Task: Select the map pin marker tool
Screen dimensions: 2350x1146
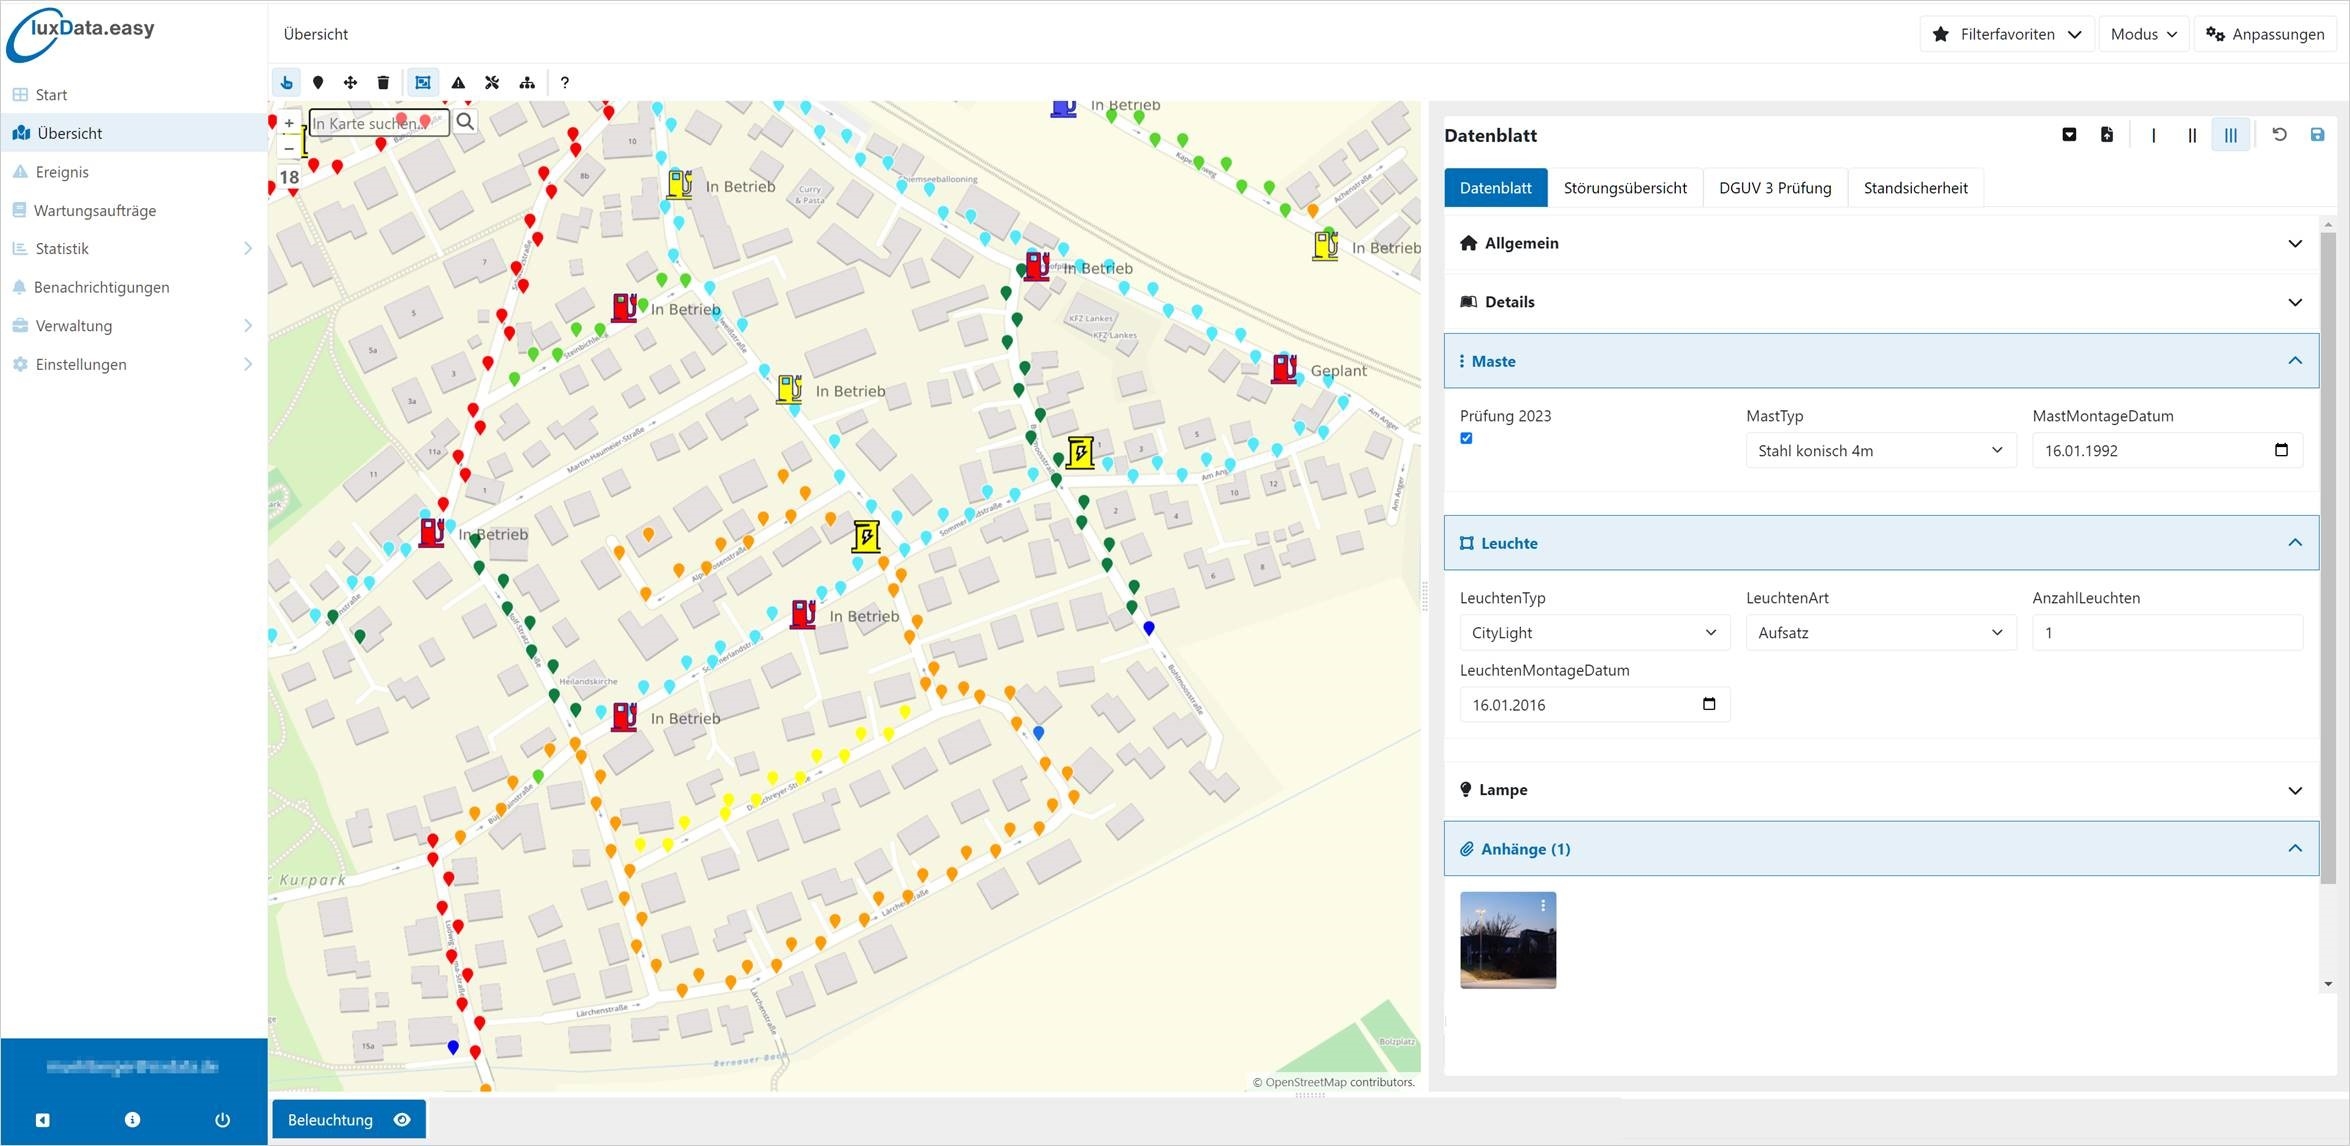Action: 318,83
